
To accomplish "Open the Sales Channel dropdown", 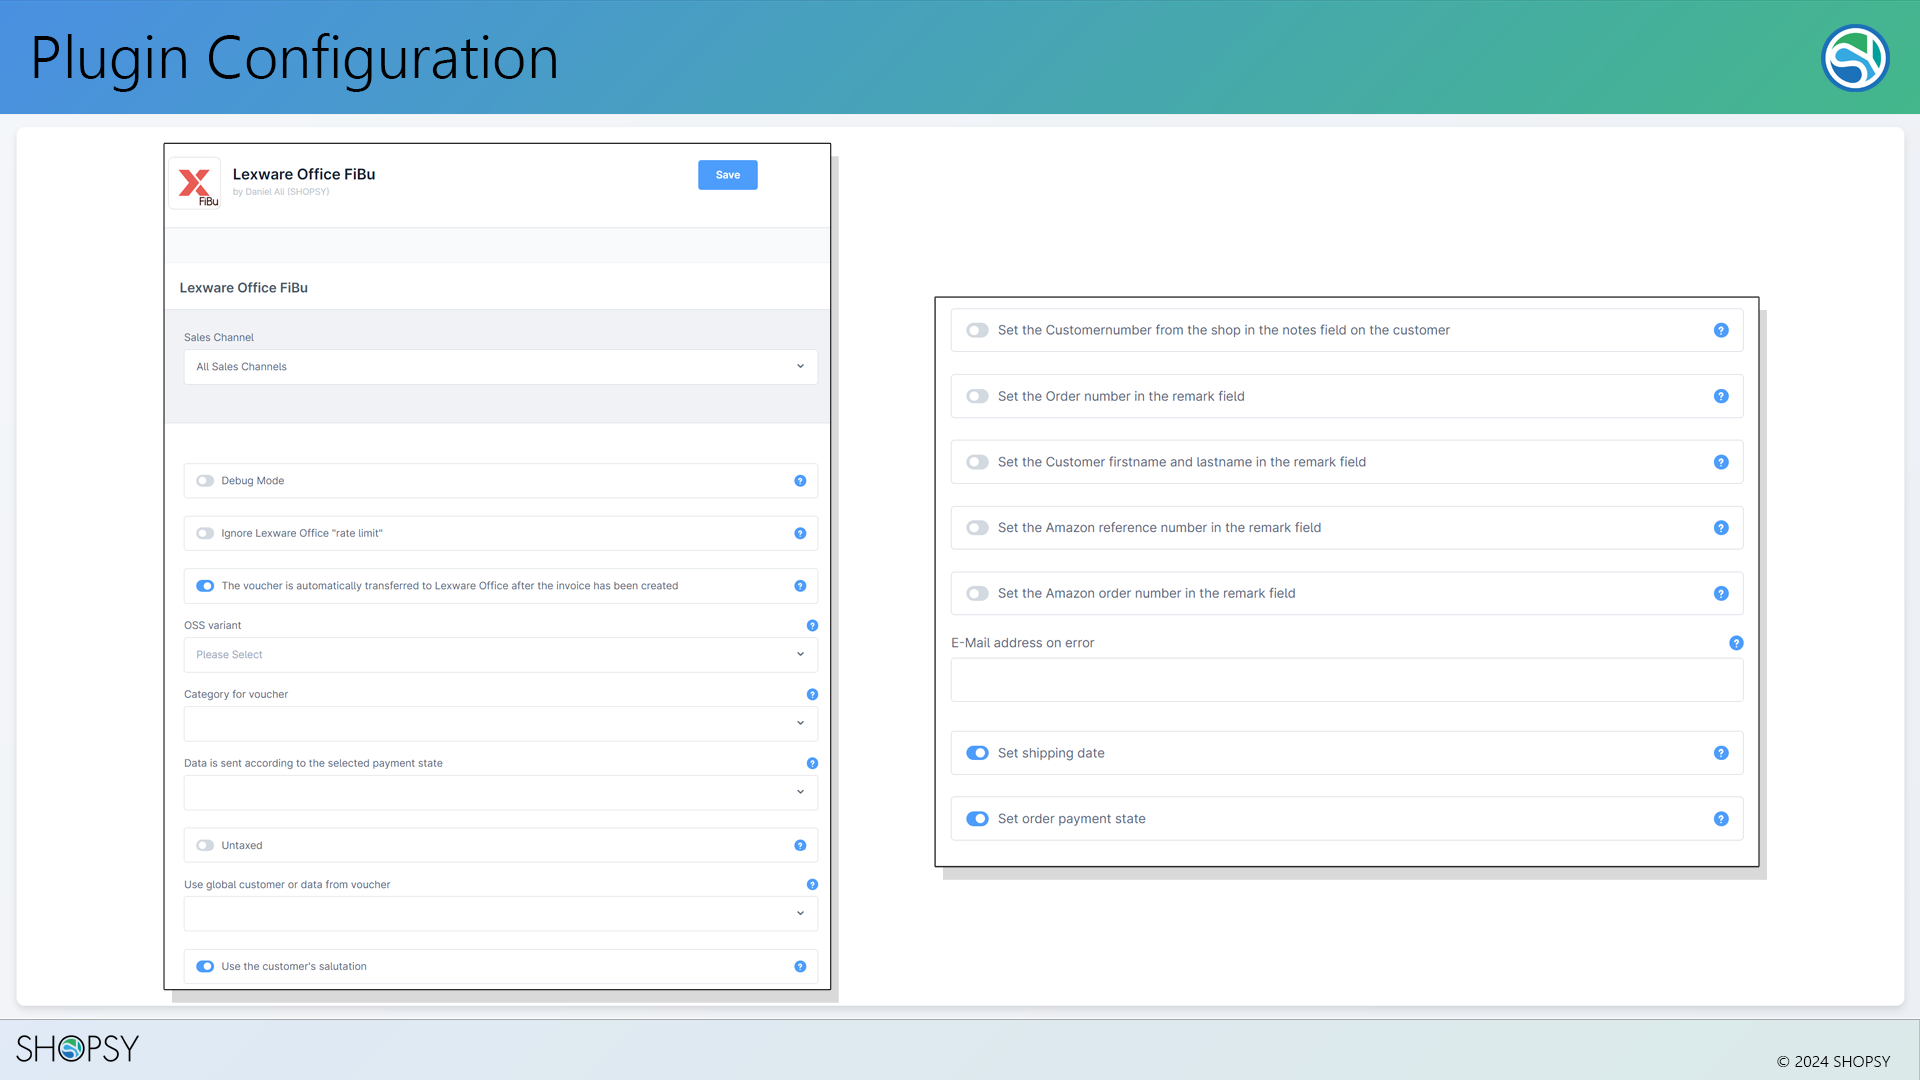I will click(500, 367).
